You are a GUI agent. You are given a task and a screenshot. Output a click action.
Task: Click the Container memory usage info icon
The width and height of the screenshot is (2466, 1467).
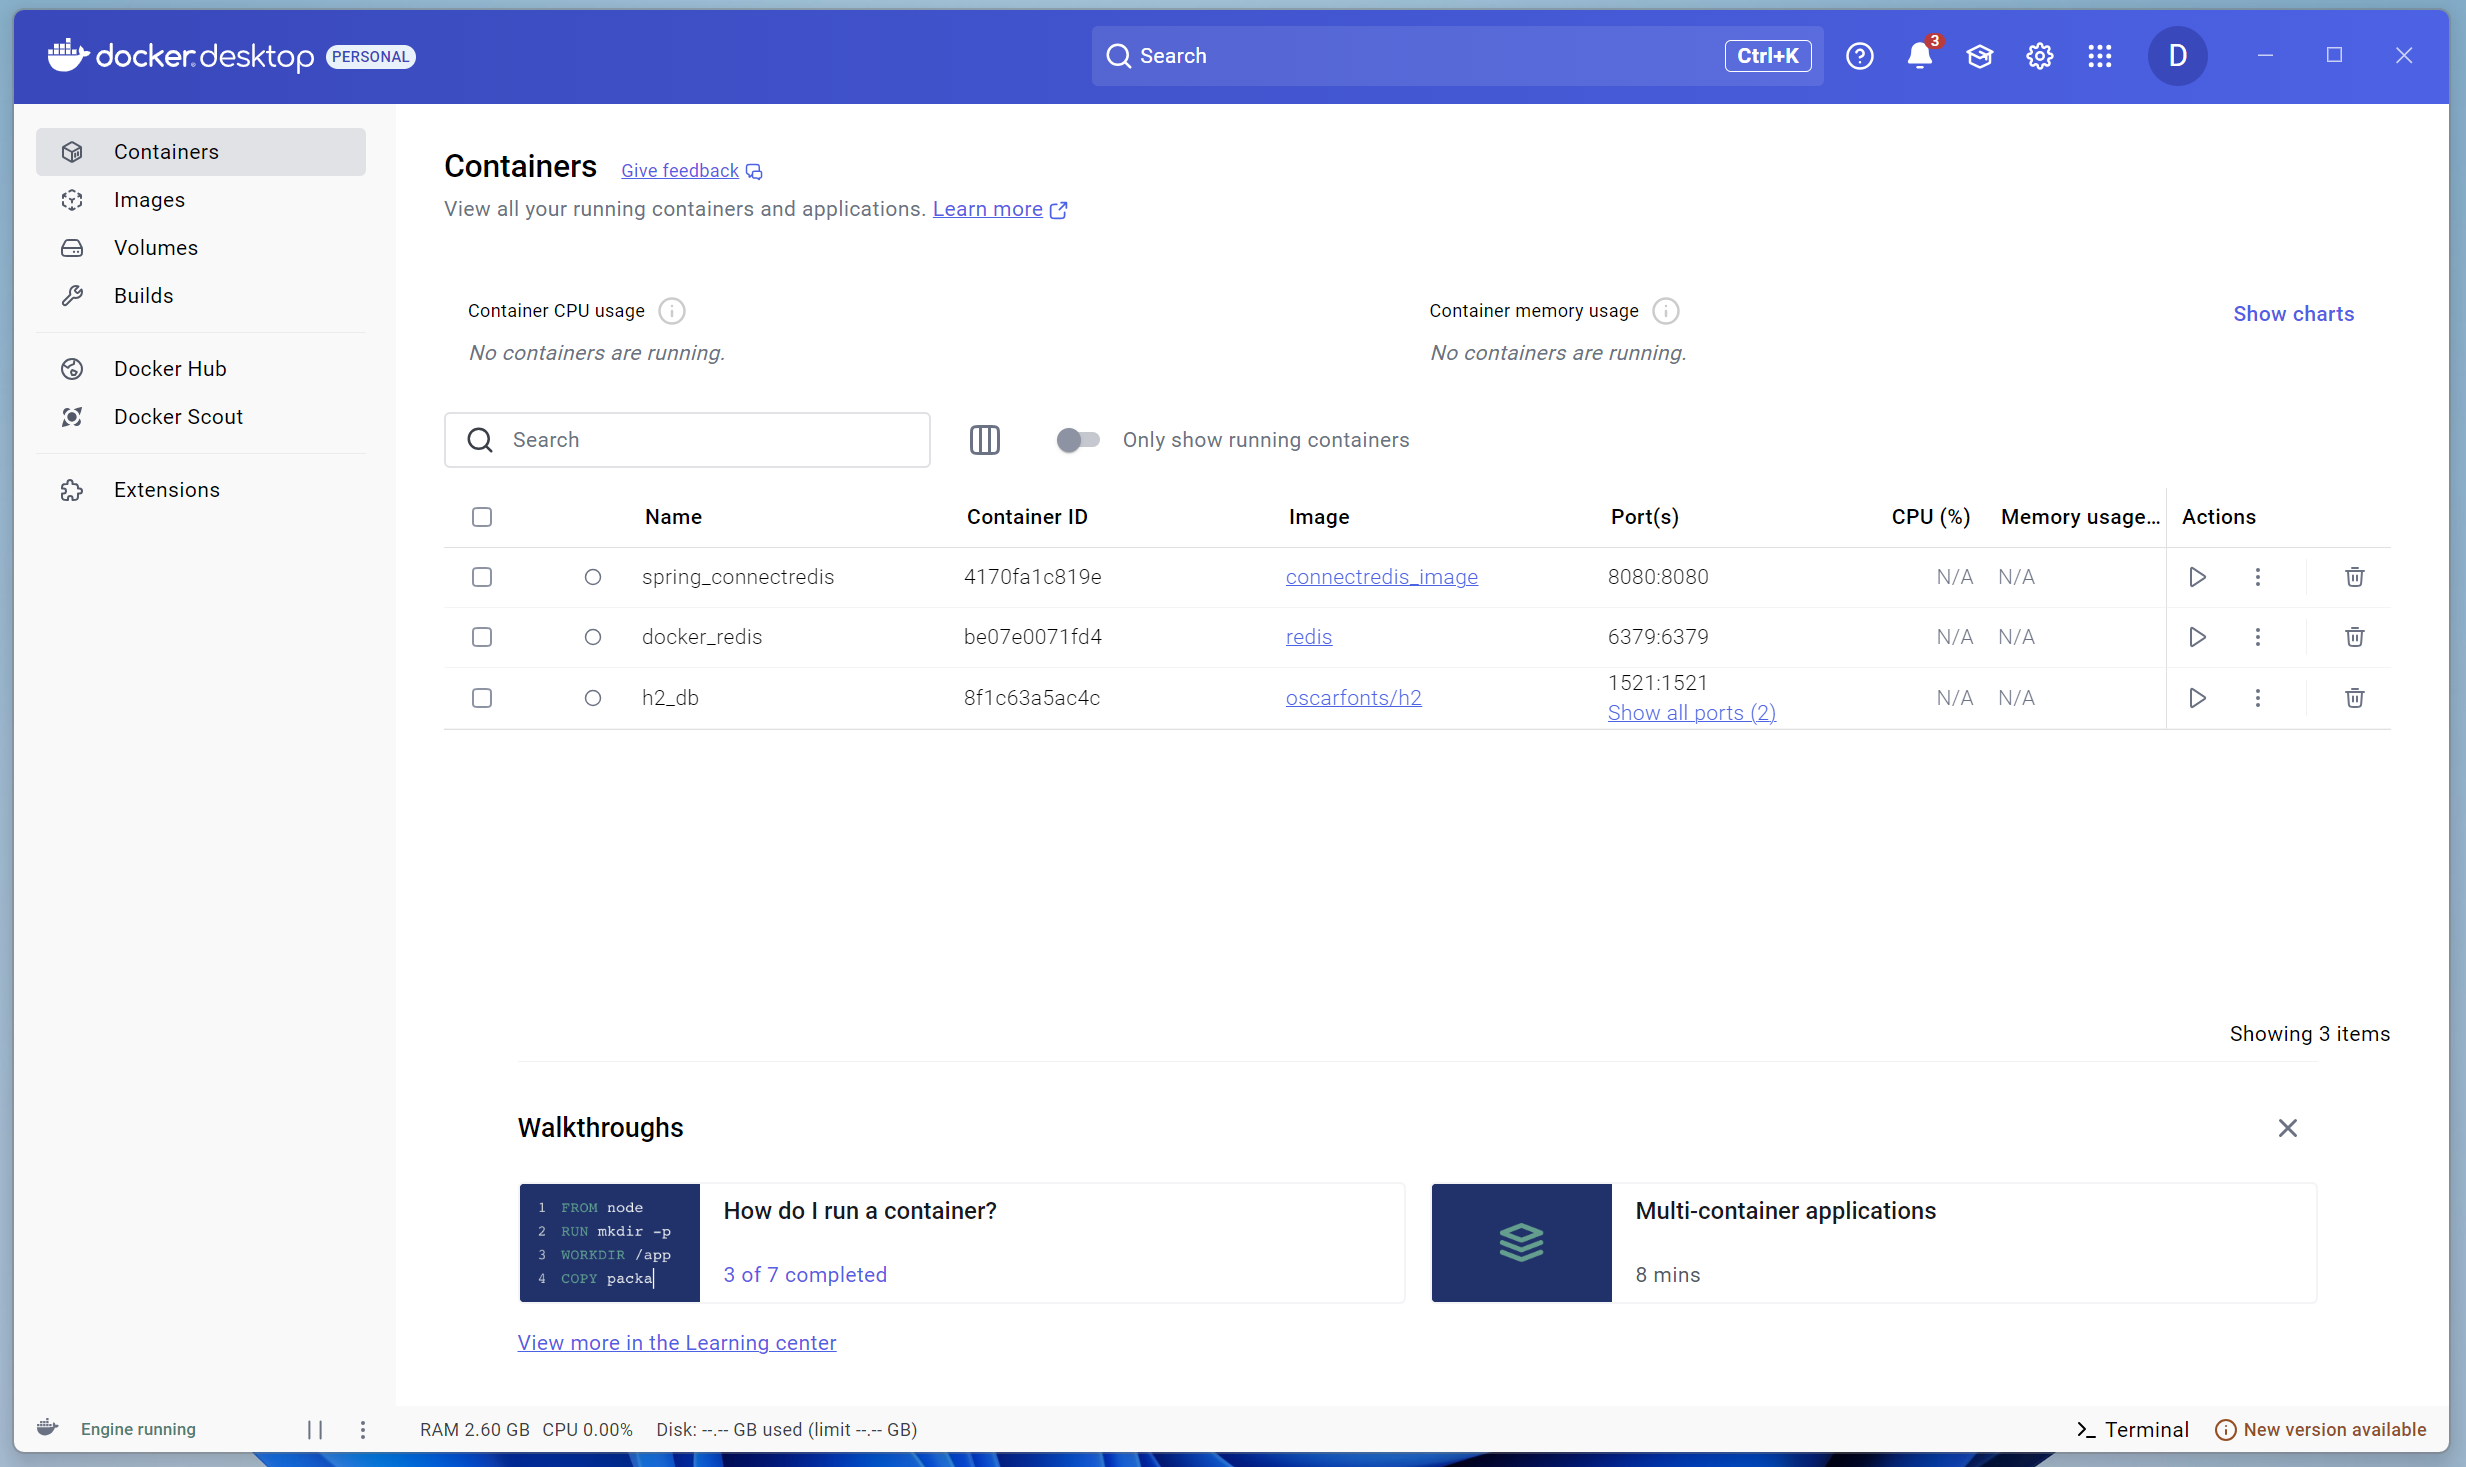[x=1665, y=312]
